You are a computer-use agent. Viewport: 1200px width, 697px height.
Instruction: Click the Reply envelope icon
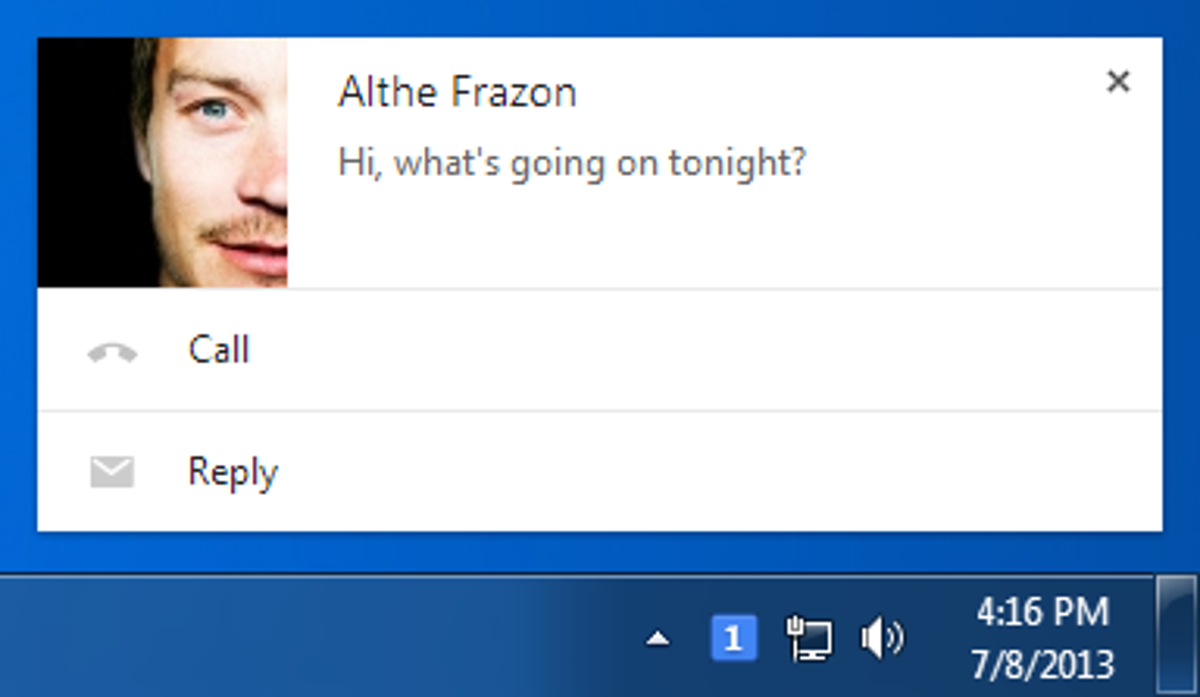tap(113, 471)
